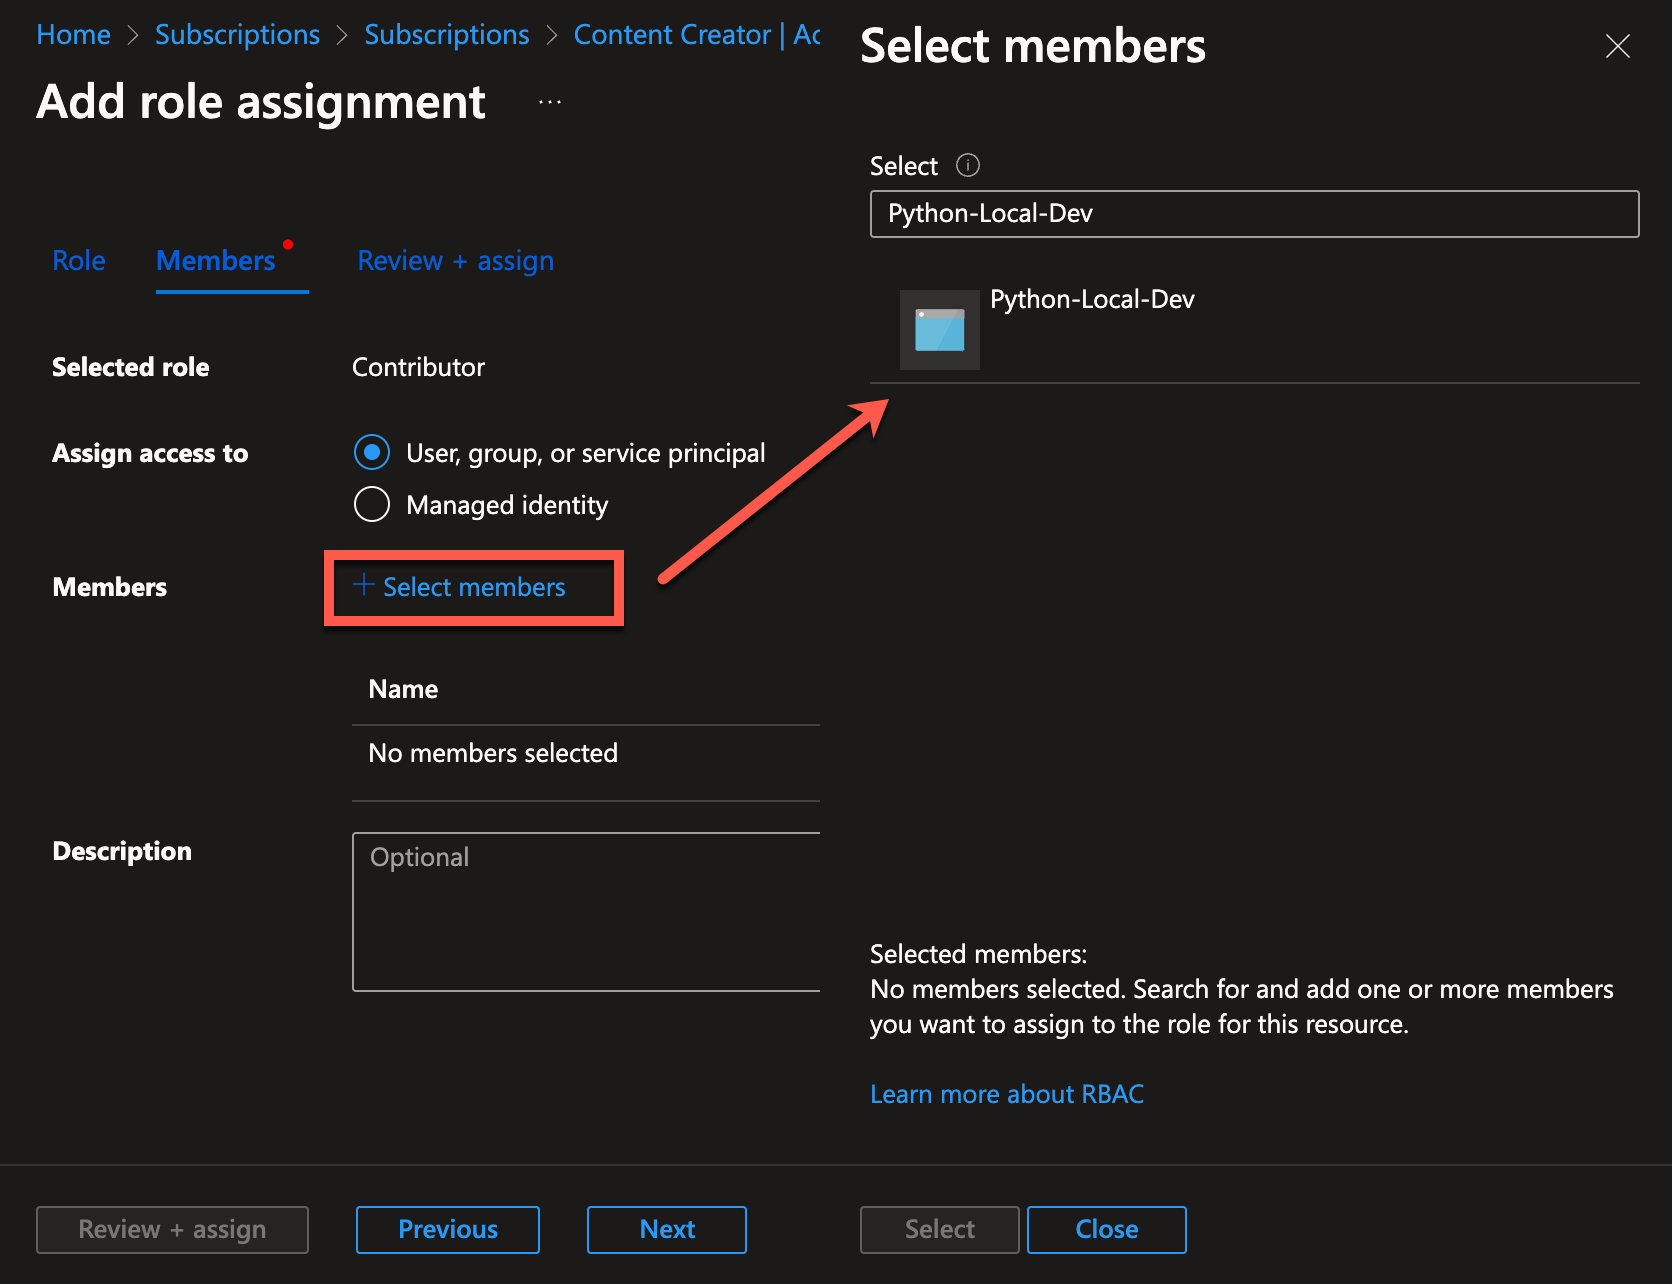Choose the Managed identity radio option
1672x1284 pixels.
tap(372, 505)
